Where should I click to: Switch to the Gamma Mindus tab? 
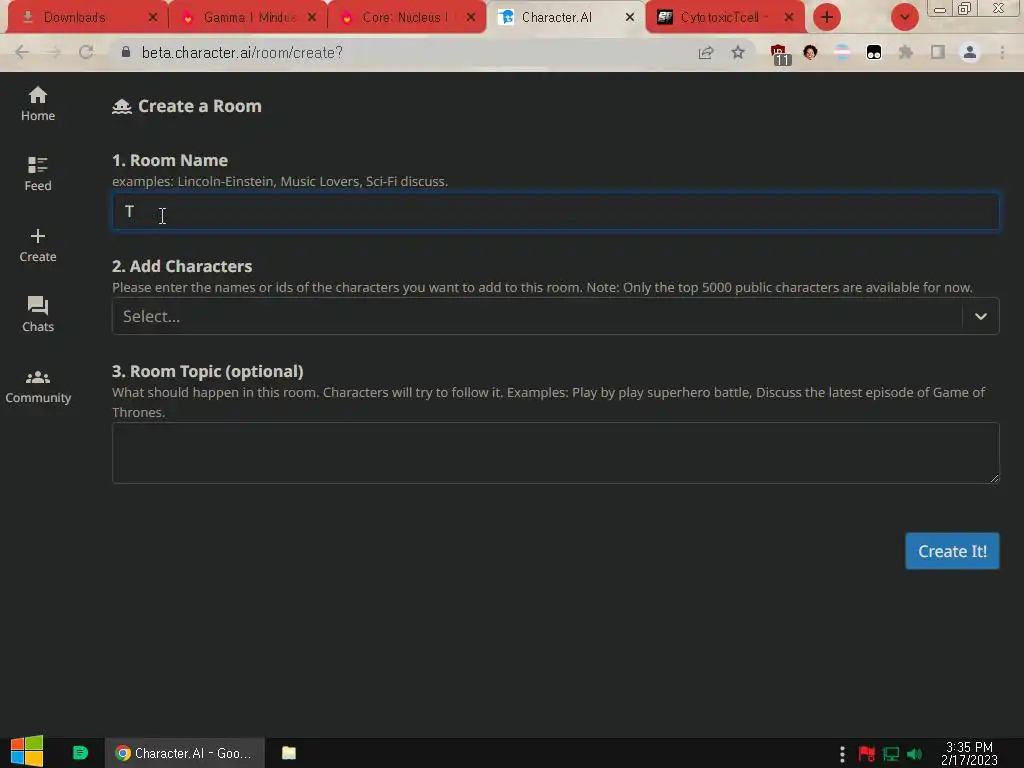[248, 17]
